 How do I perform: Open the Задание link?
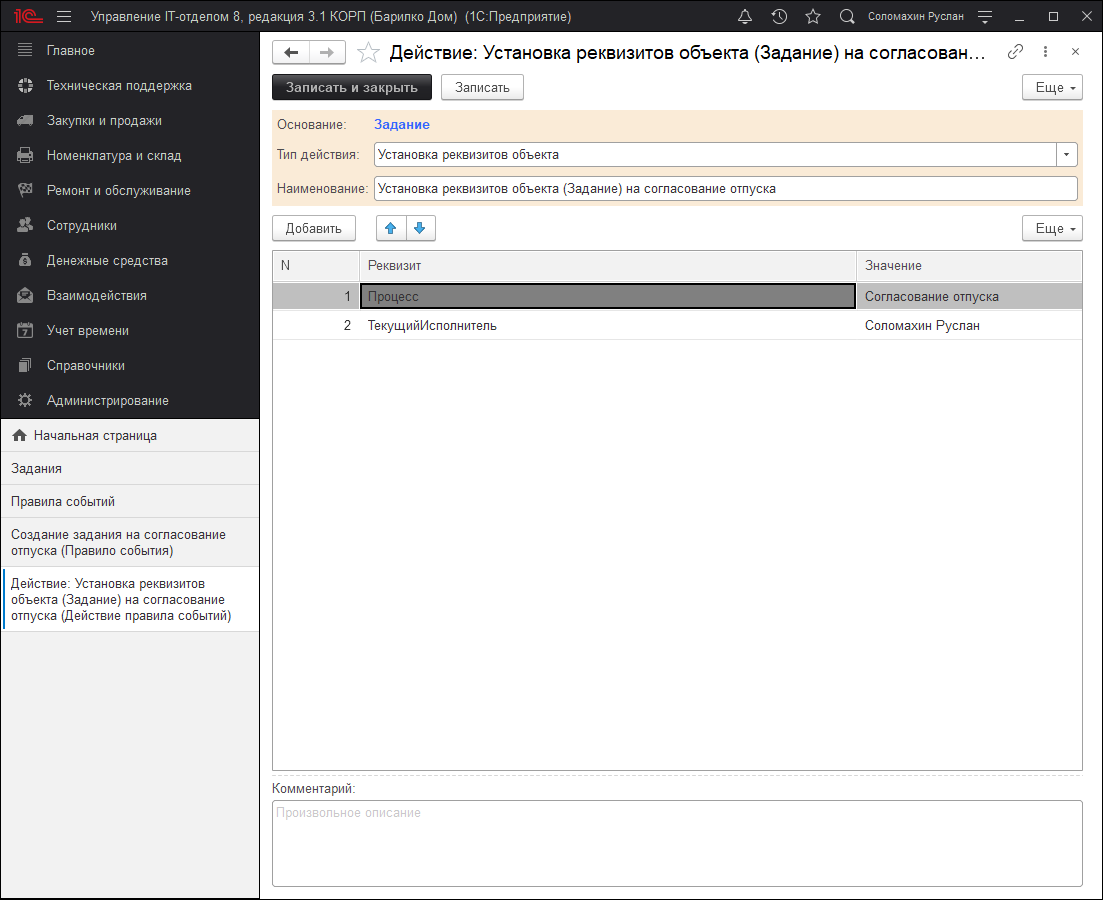401,125
